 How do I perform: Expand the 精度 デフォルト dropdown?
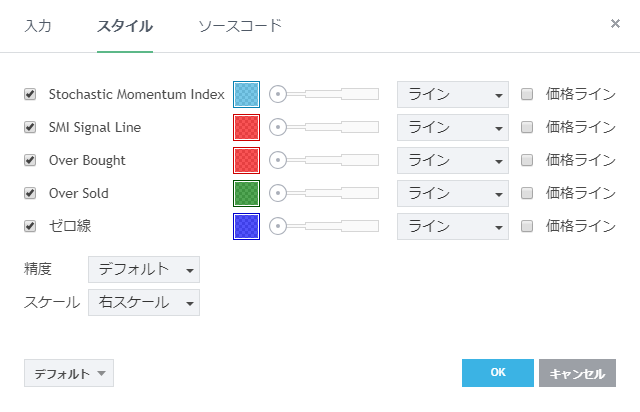point(144,270)
